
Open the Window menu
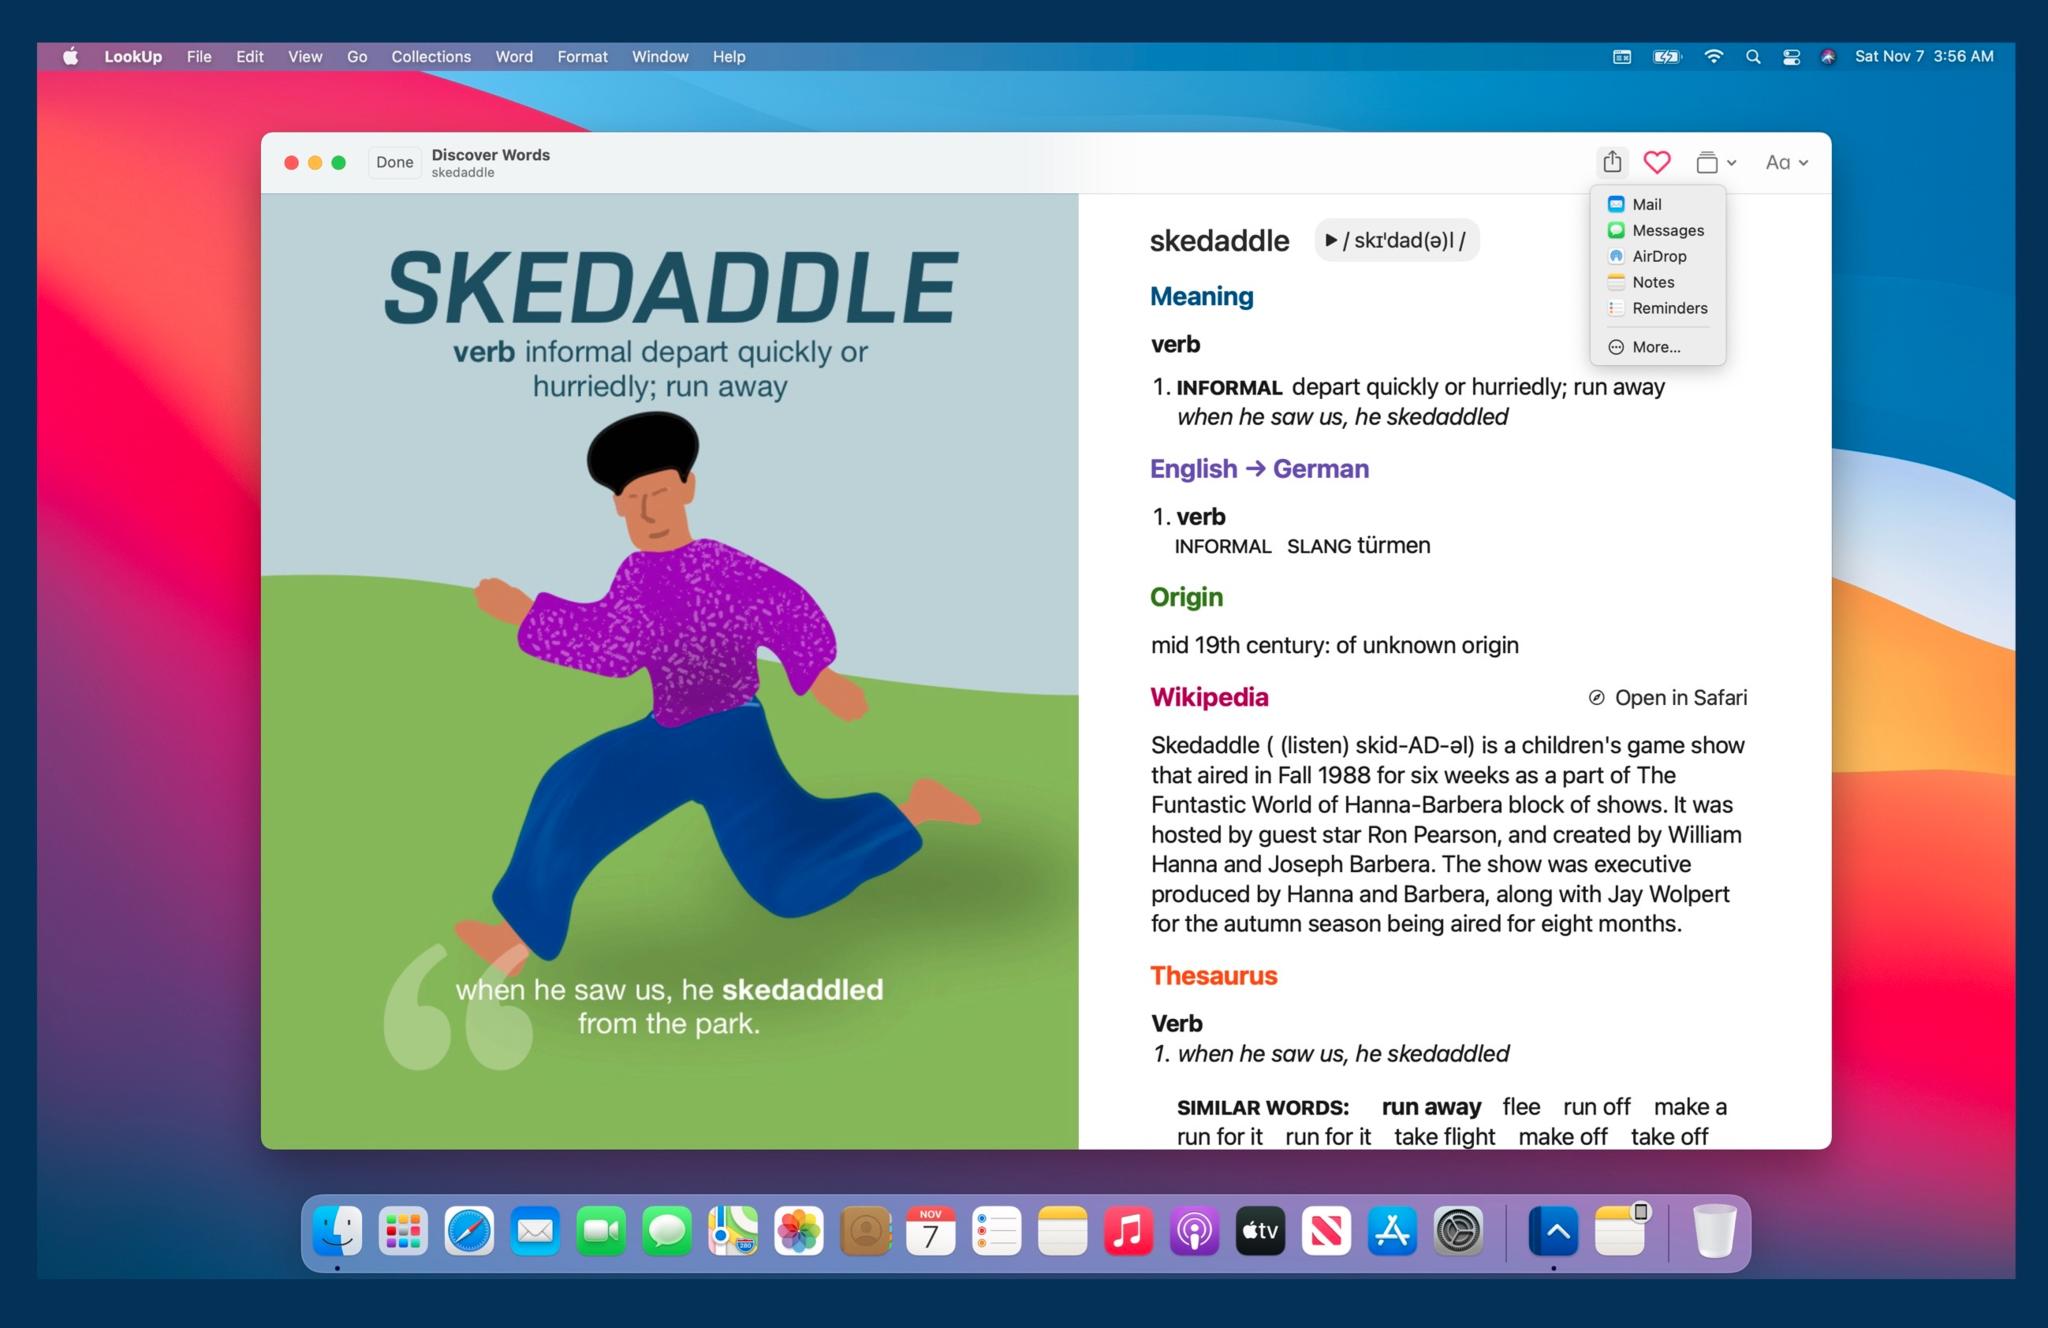click(660, 57)
